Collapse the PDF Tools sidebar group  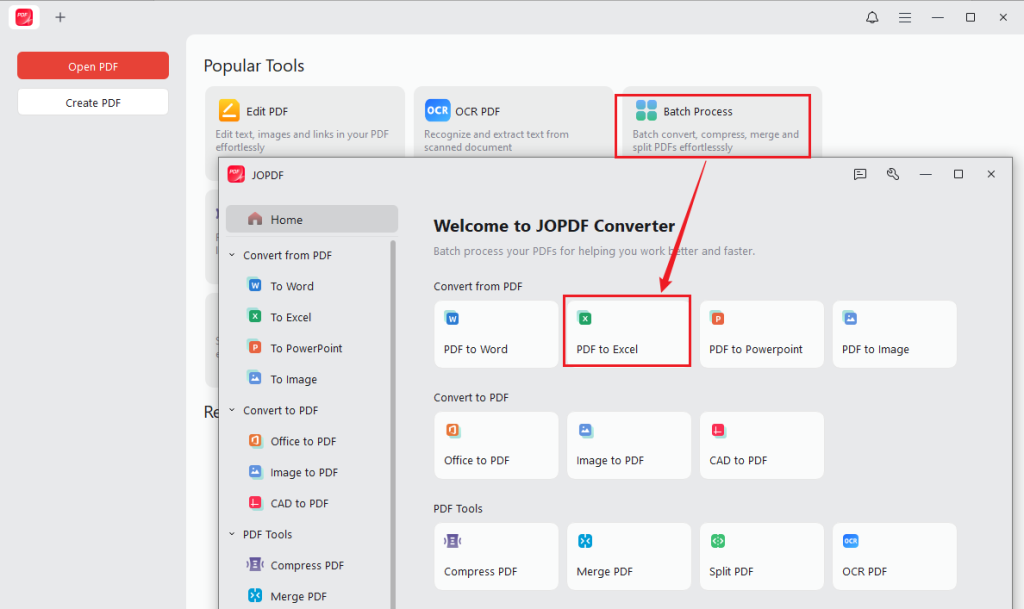232,534
